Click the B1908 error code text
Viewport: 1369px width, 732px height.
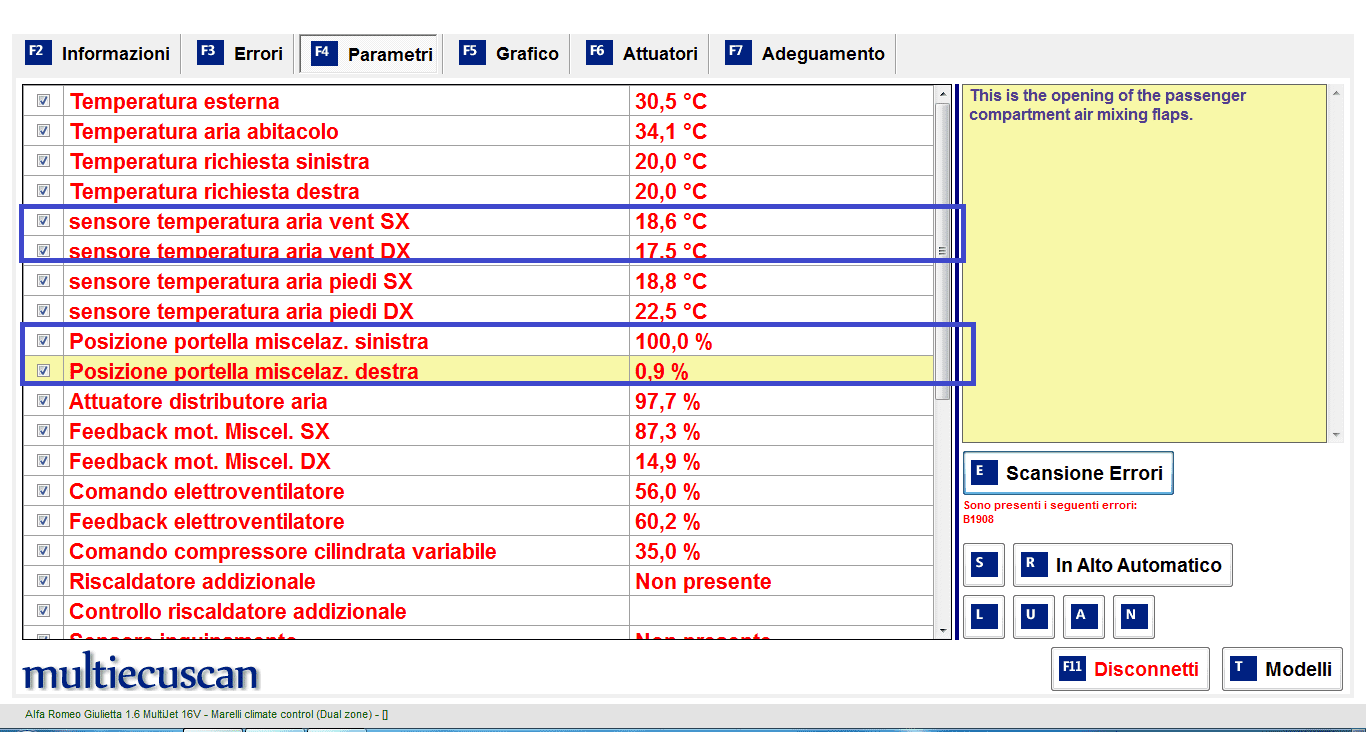(977, 519)
